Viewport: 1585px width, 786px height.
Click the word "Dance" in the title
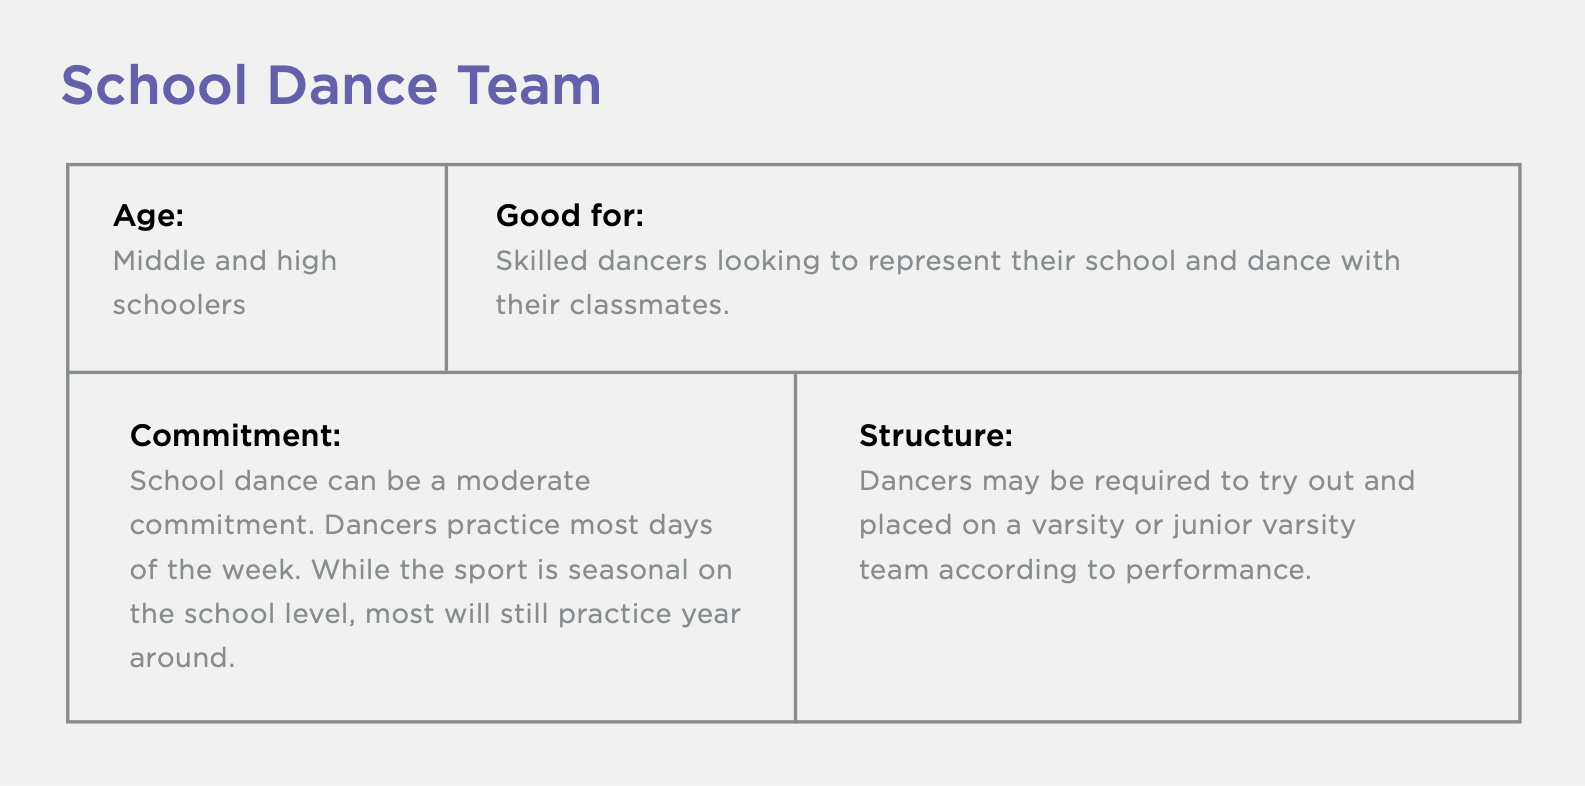tap(352, 86)
